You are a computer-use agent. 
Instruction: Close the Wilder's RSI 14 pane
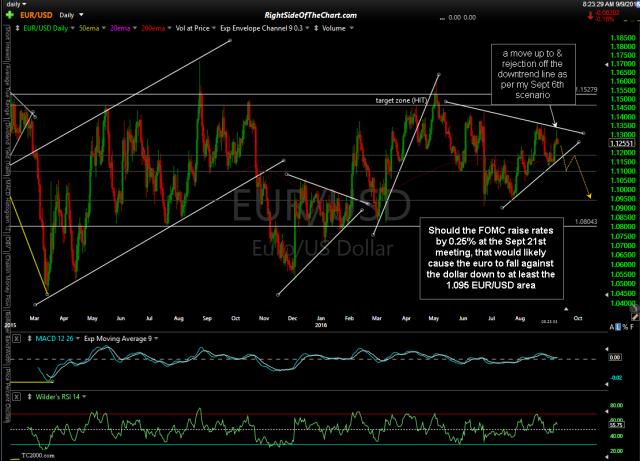(x=16, y=396)
